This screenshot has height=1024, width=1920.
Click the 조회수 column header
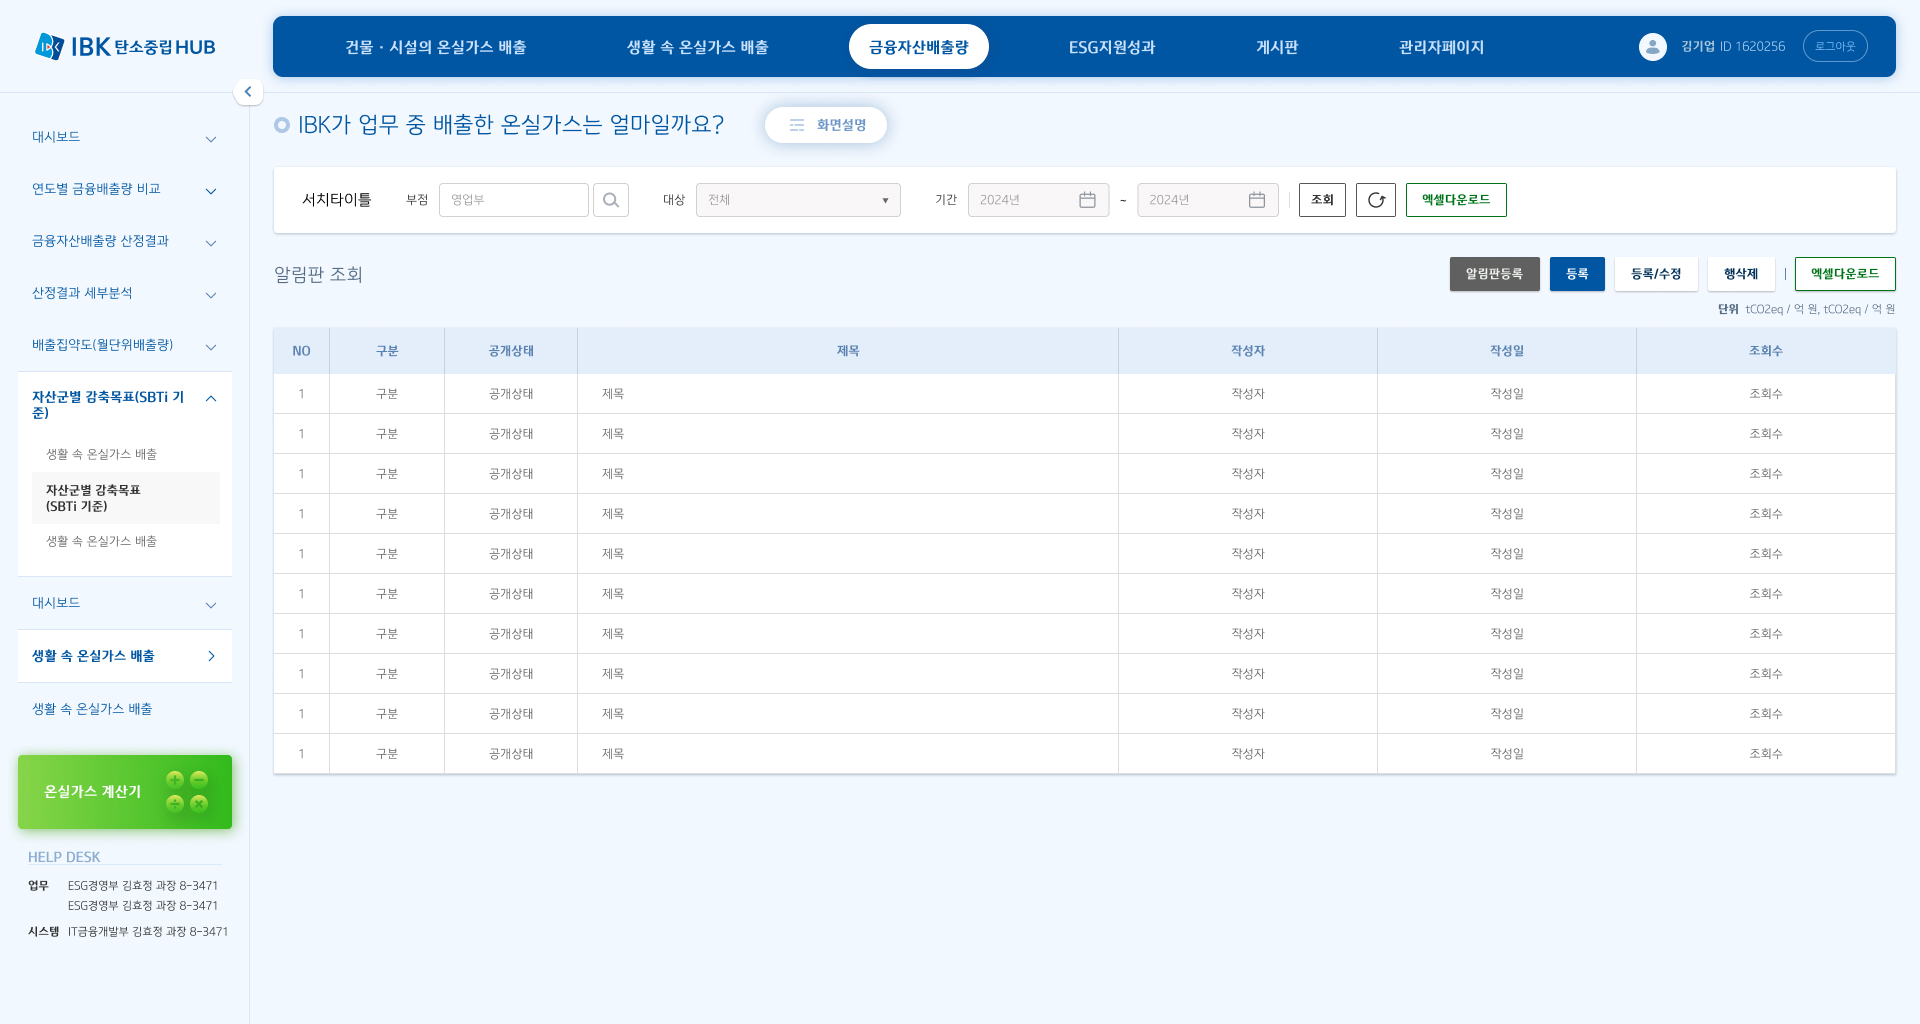(1766, 351)
